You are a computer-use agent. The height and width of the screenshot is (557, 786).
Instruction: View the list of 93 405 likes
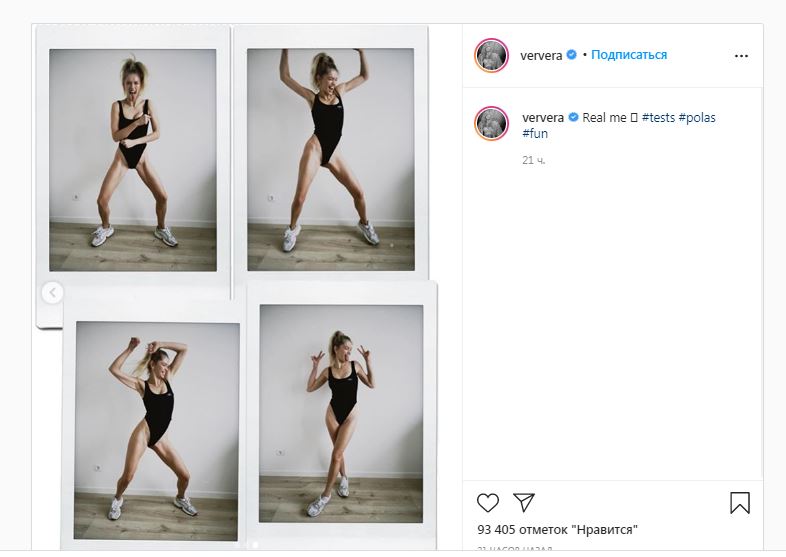(x=557, y=529)
